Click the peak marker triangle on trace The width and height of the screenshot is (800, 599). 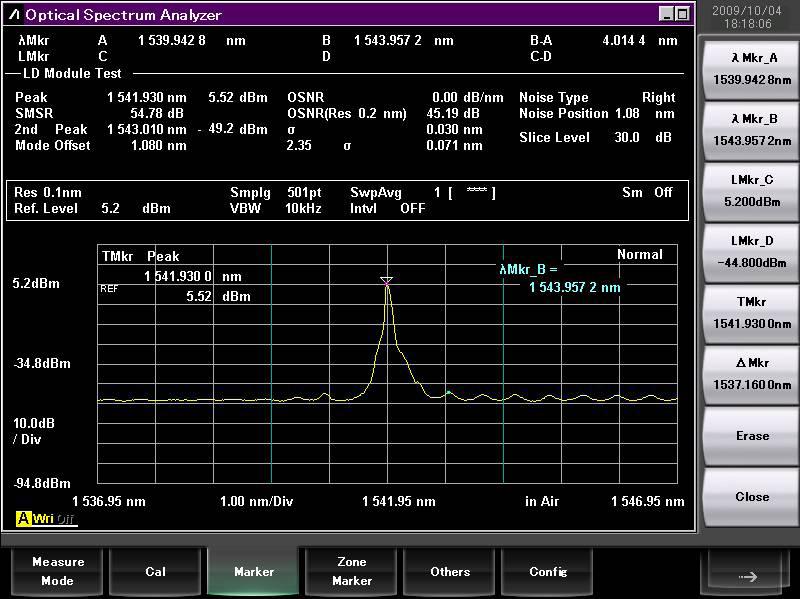click(x=387, y=282)
